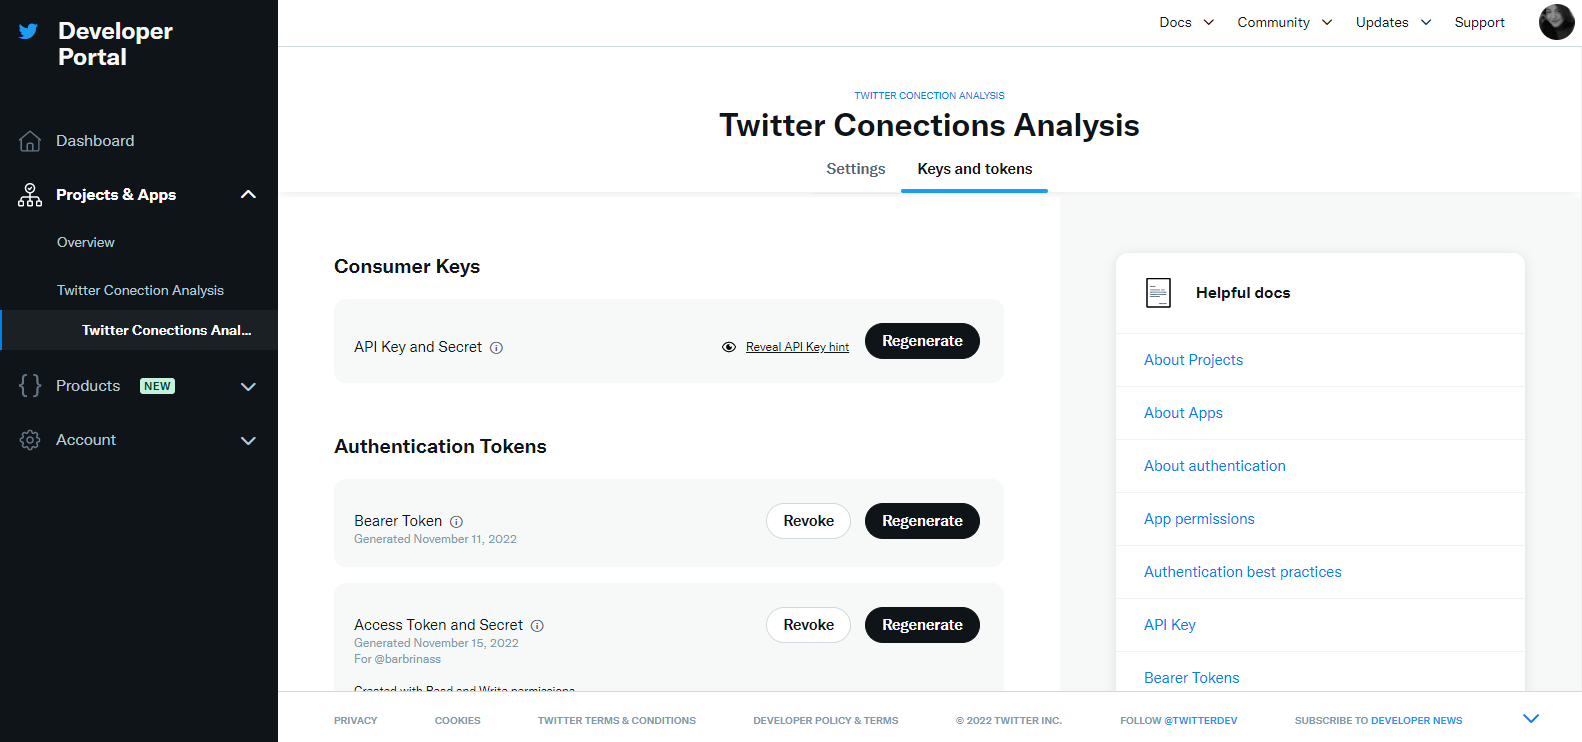
Task: Click the Twitter bird logo
Action: (28, 31)
